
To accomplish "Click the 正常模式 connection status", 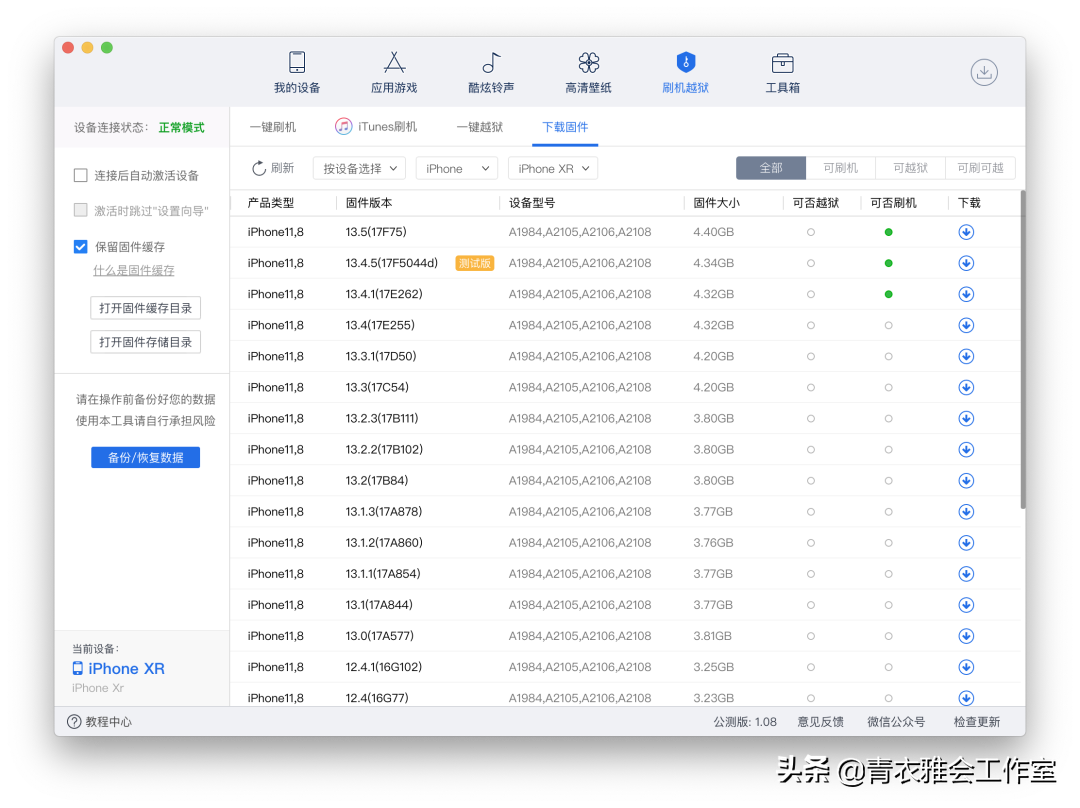I will 181,127.
